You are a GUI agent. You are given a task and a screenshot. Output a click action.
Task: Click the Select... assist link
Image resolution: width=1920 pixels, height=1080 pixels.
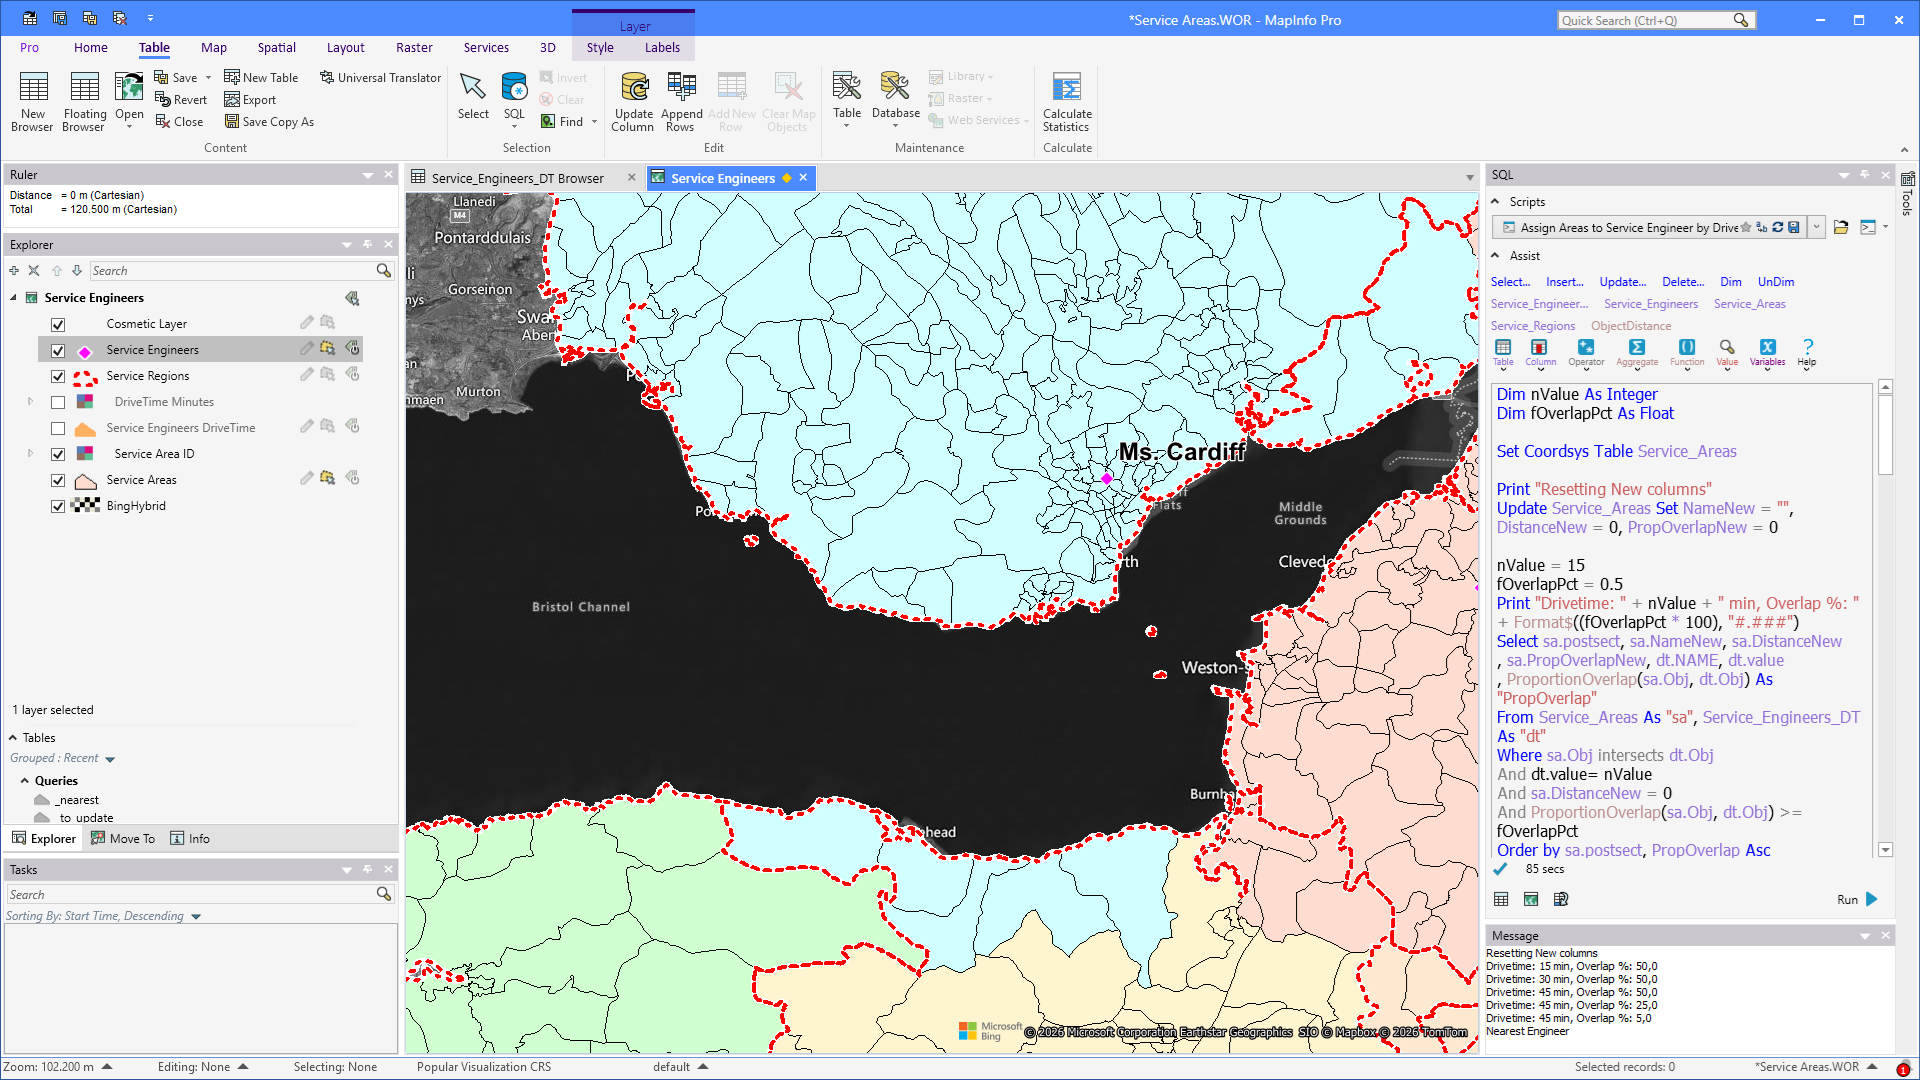pyautogui.click(x=1510, y=282)
